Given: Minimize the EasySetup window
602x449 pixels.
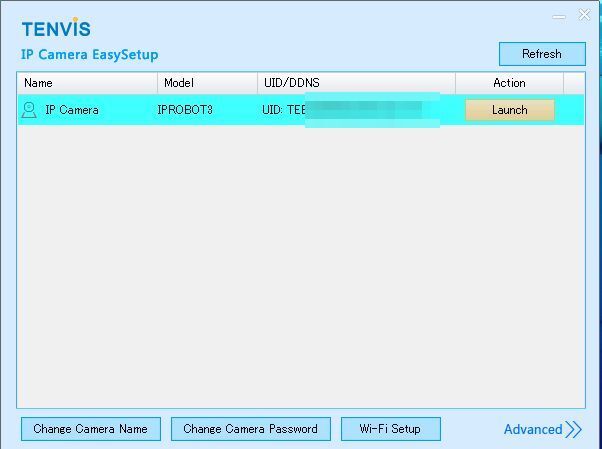Looking at the screenshot, I should [559, 17].
